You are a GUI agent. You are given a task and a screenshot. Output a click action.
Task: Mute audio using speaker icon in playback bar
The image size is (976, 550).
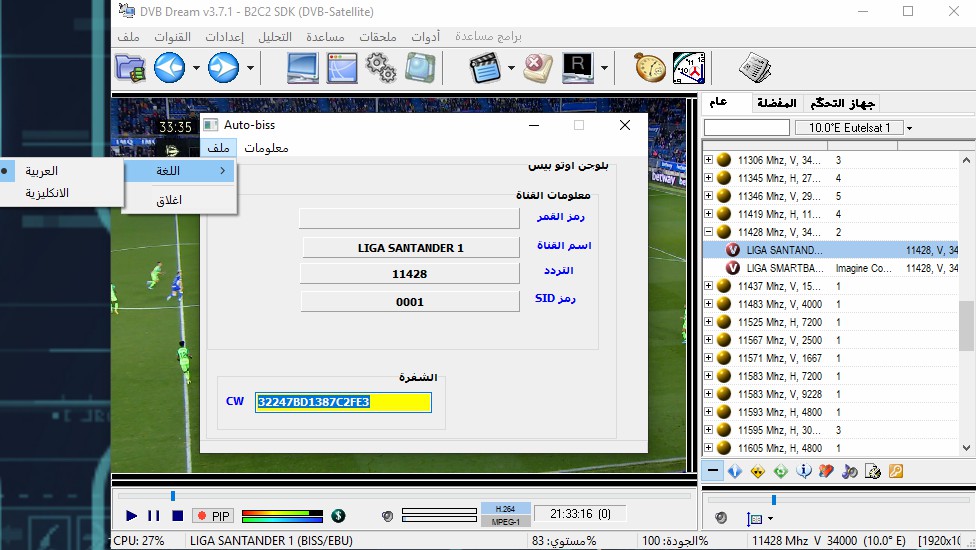[x=388, y=516]
